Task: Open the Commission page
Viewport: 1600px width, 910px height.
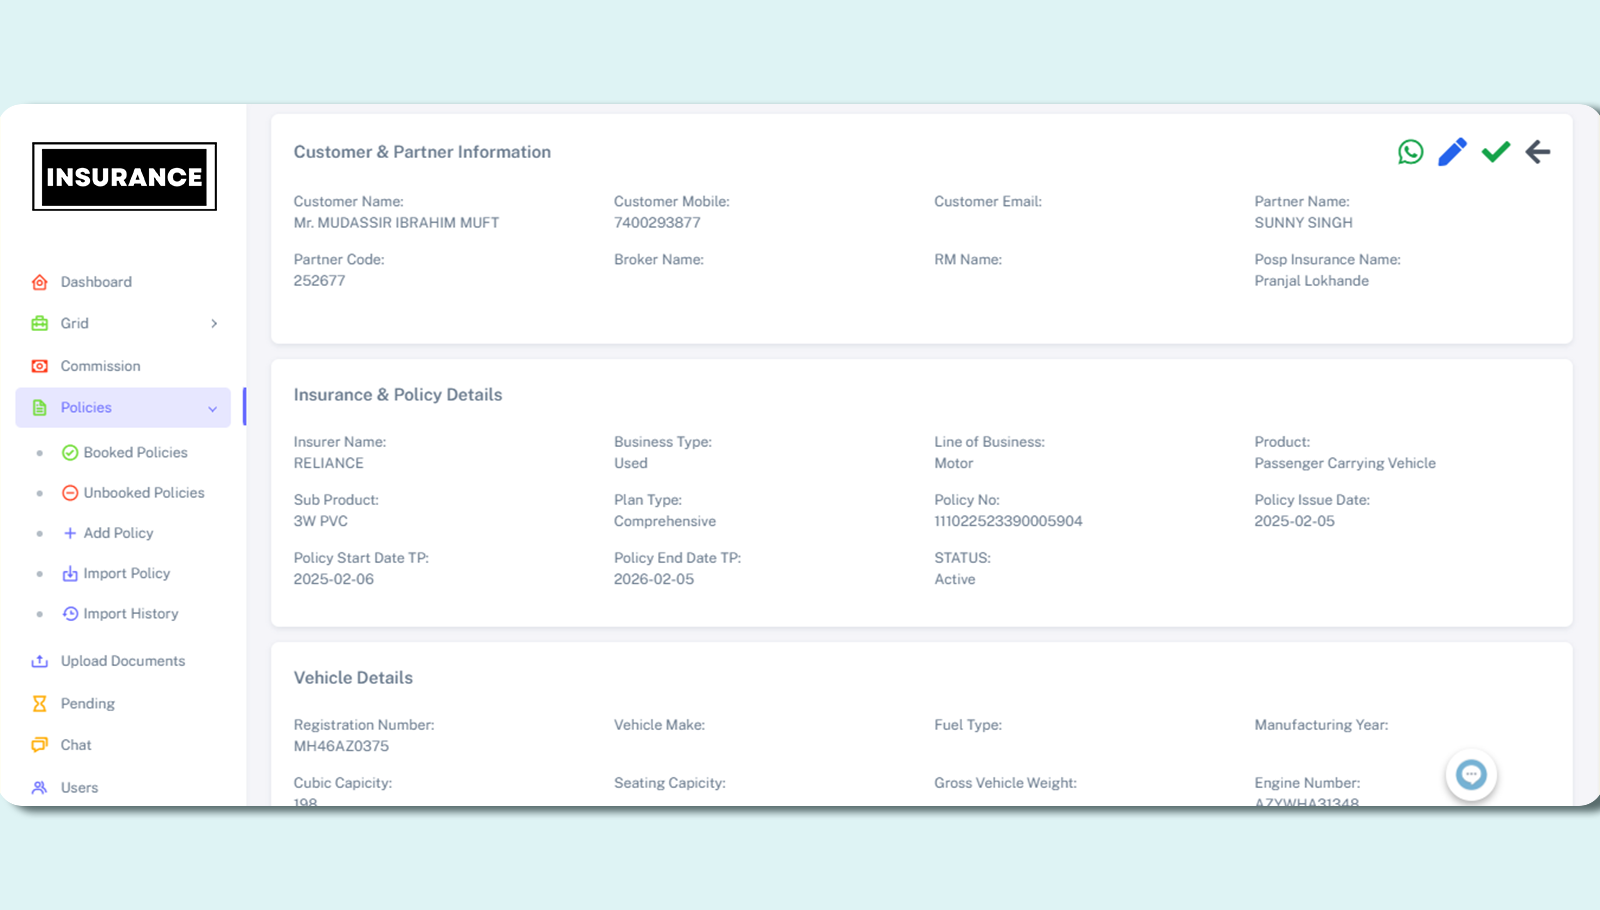Action: [100, 366]
